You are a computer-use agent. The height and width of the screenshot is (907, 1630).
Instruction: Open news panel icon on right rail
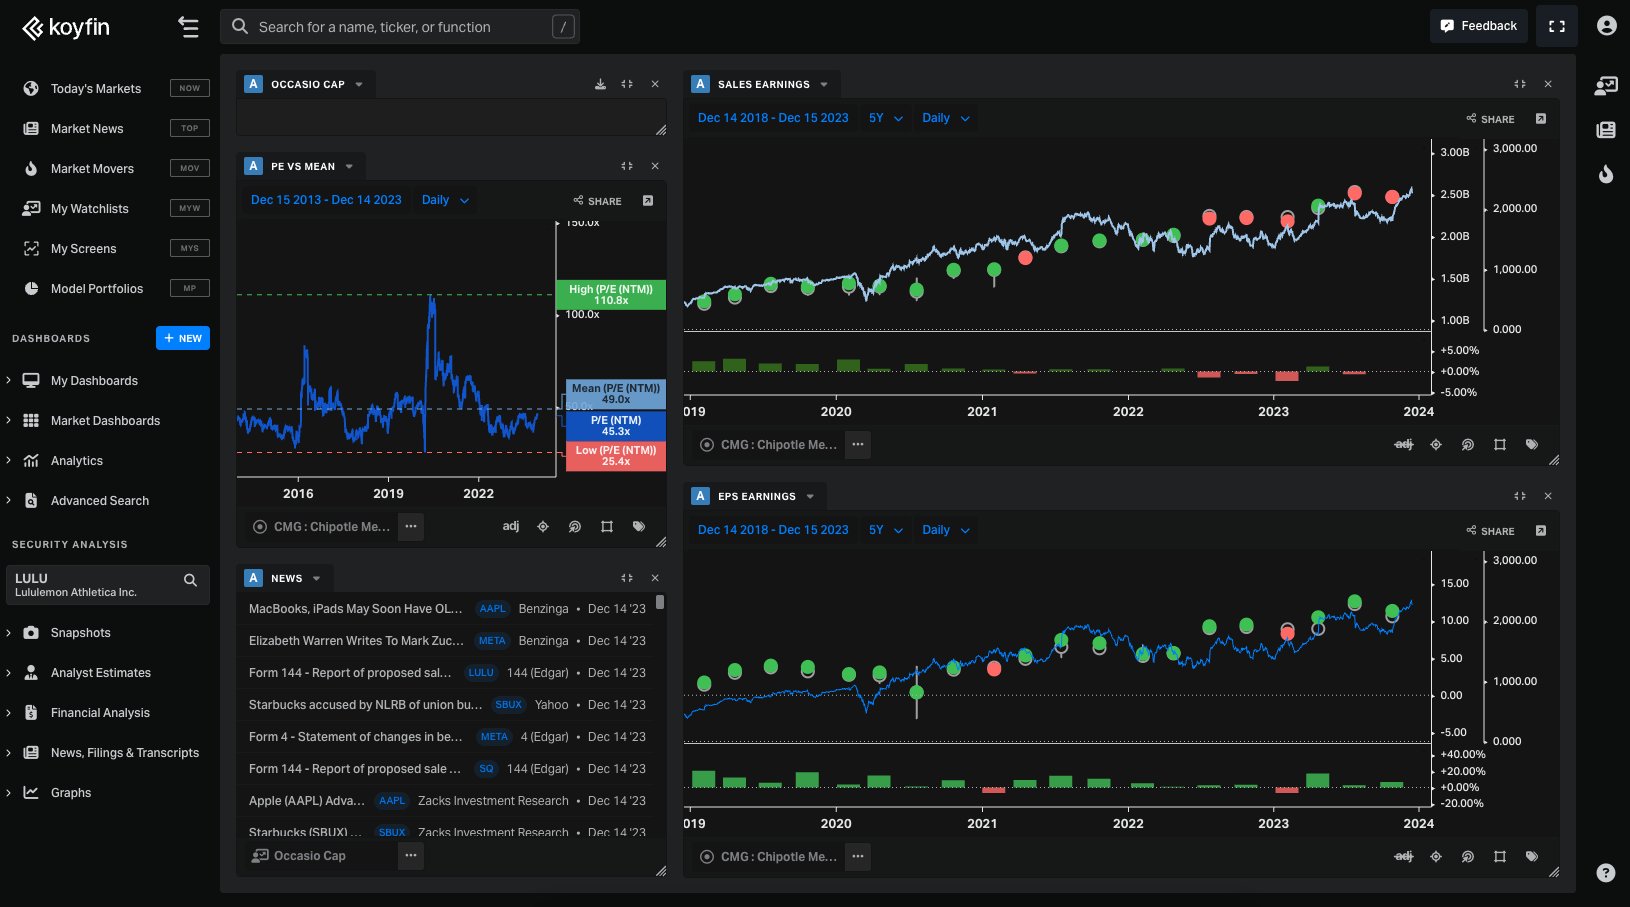tap(1606, 129)
